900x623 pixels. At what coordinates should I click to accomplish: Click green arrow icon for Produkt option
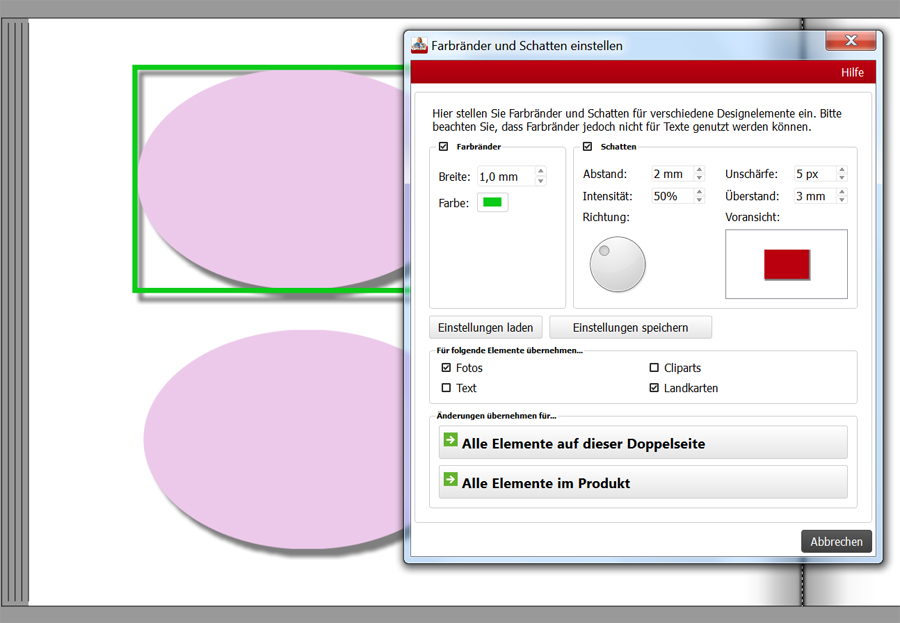(451, 479)
